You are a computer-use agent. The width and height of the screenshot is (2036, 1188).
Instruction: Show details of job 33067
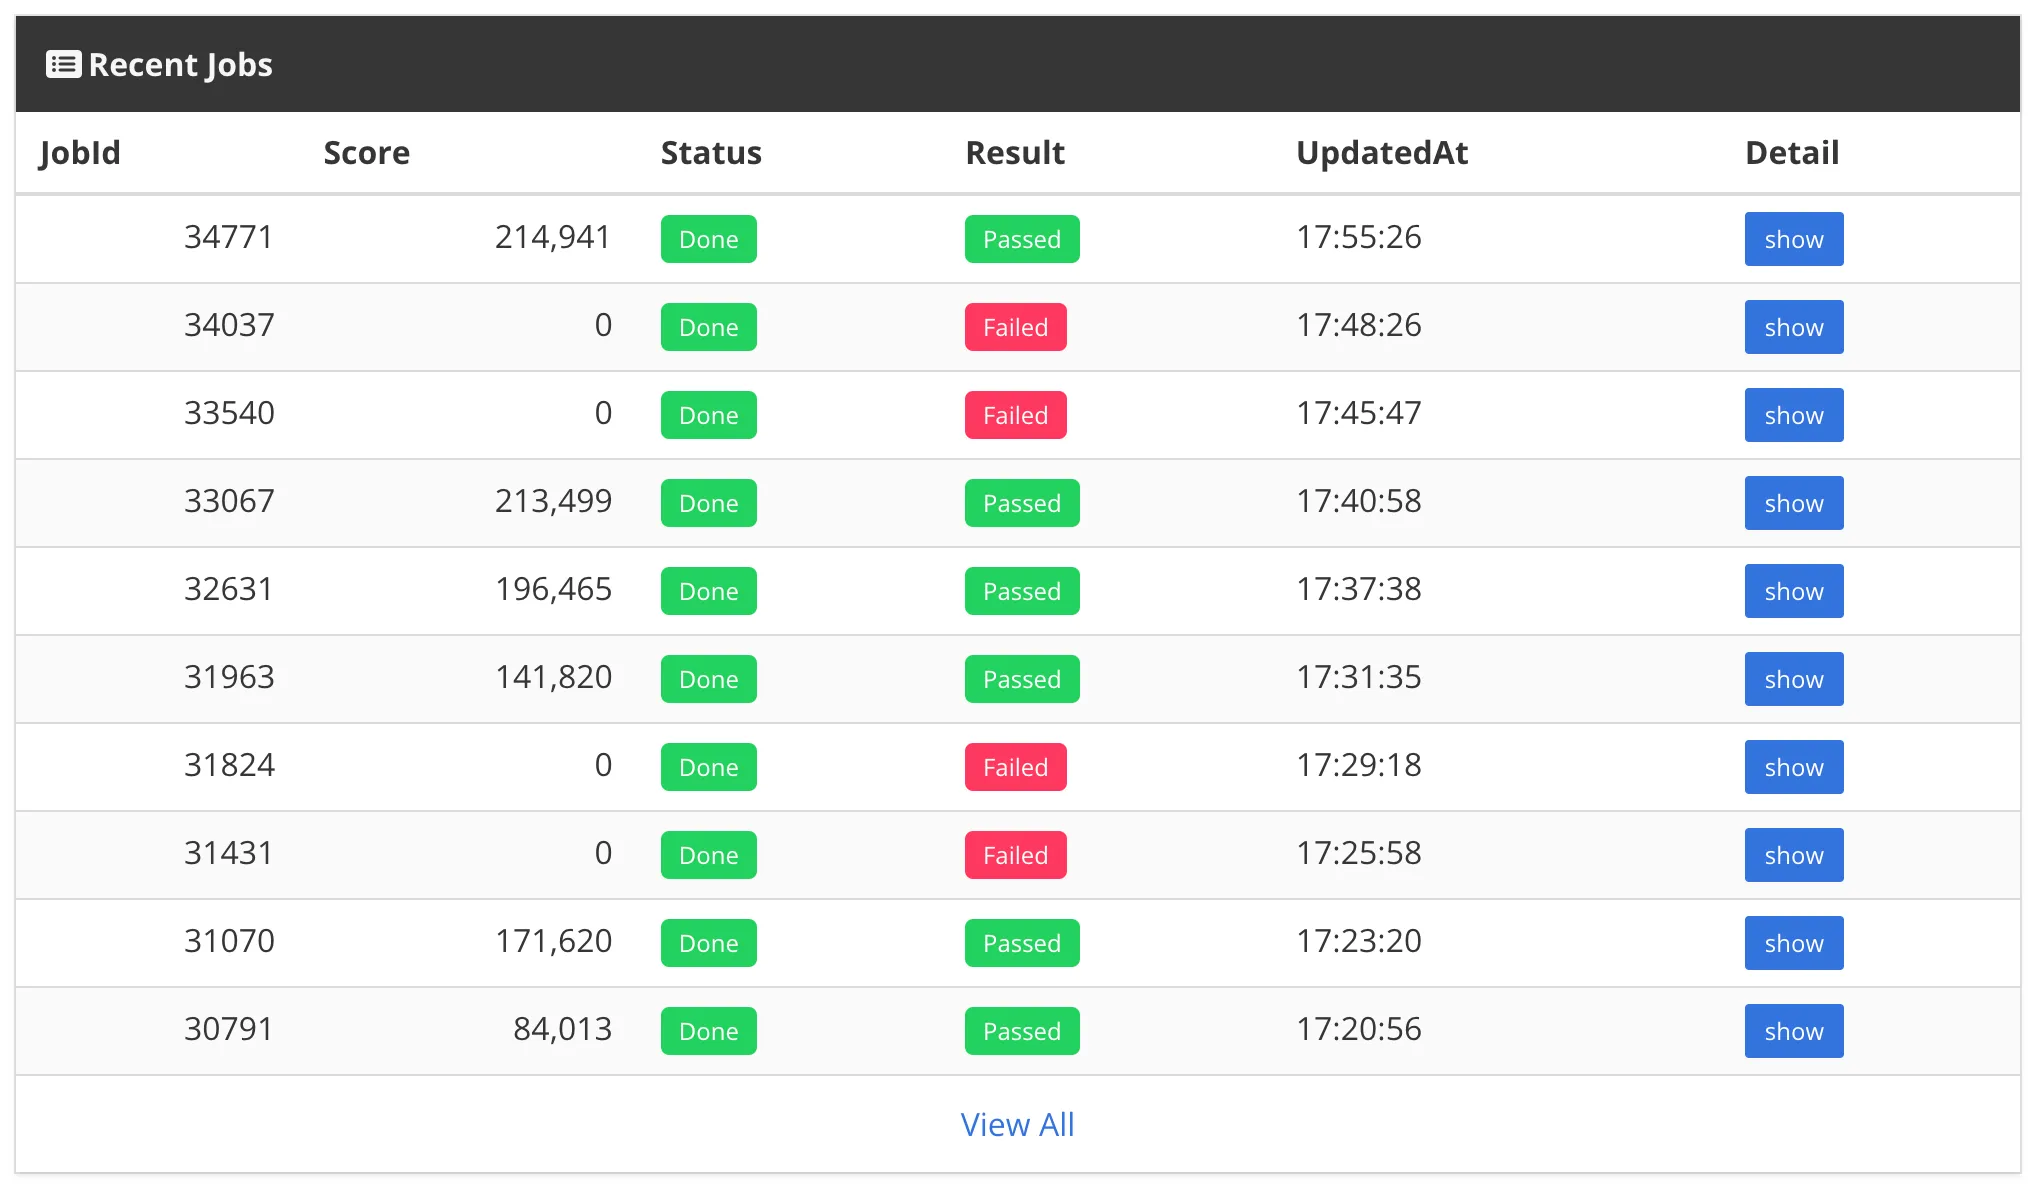click(1793, 503)
